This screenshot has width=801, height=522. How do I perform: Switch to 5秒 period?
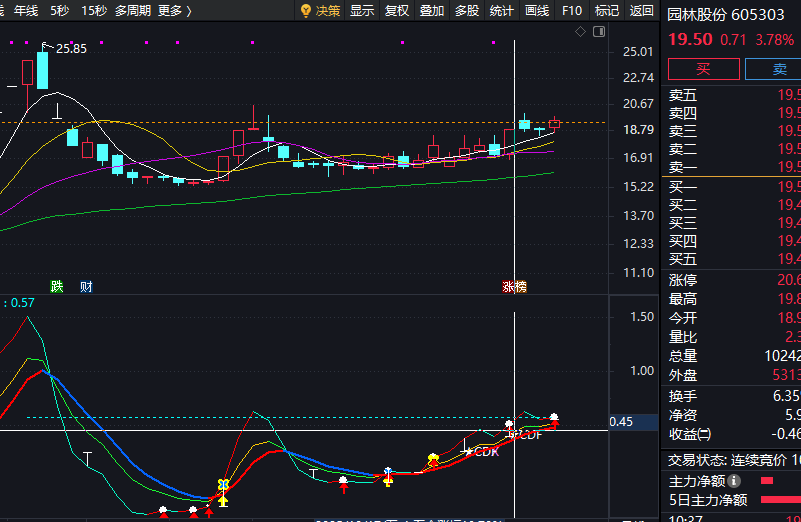tap(60, 10)
